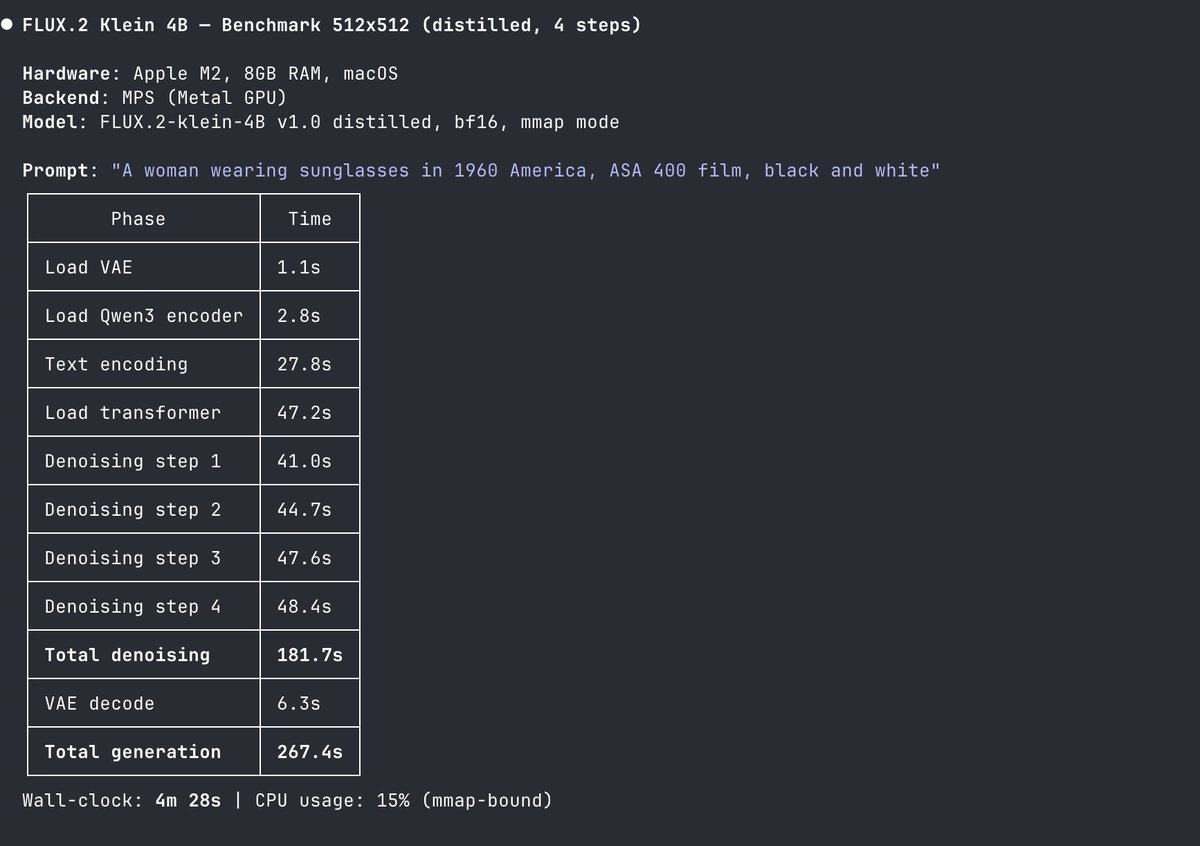The height and width of the screenshot is (846, 1200).
Task: Select the Load transformer row label
Action: coord(133,412)
